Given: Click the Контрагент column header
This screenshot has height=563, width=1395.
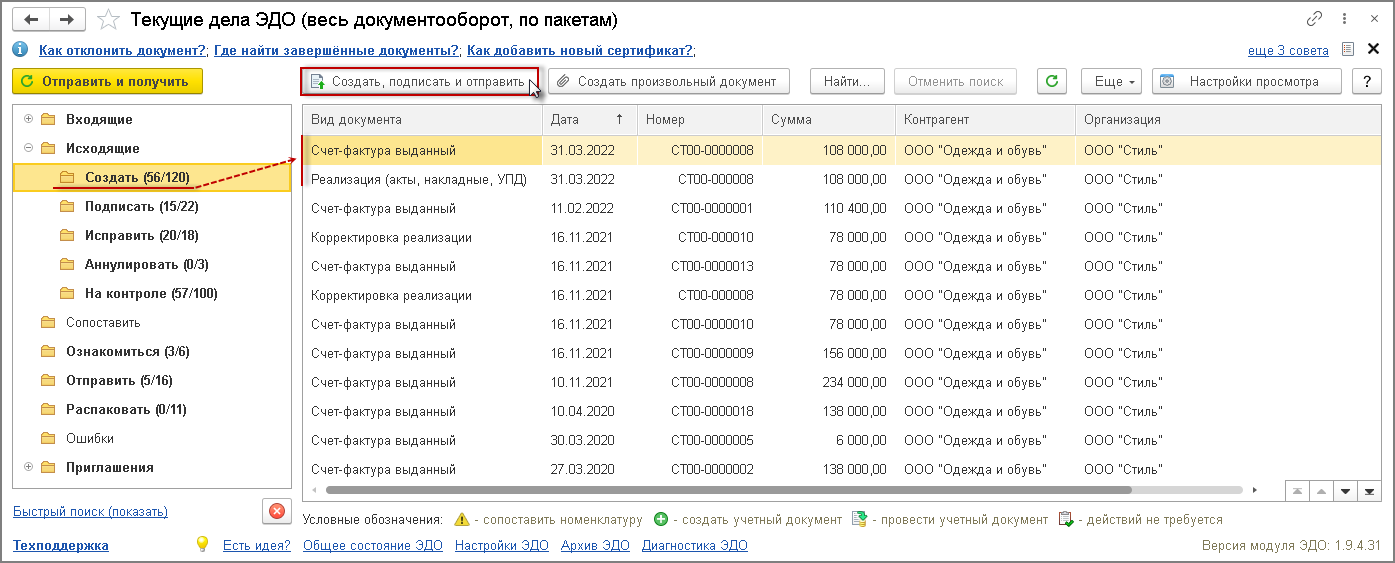Looking at the screenshot, I should tap(985, 119).
